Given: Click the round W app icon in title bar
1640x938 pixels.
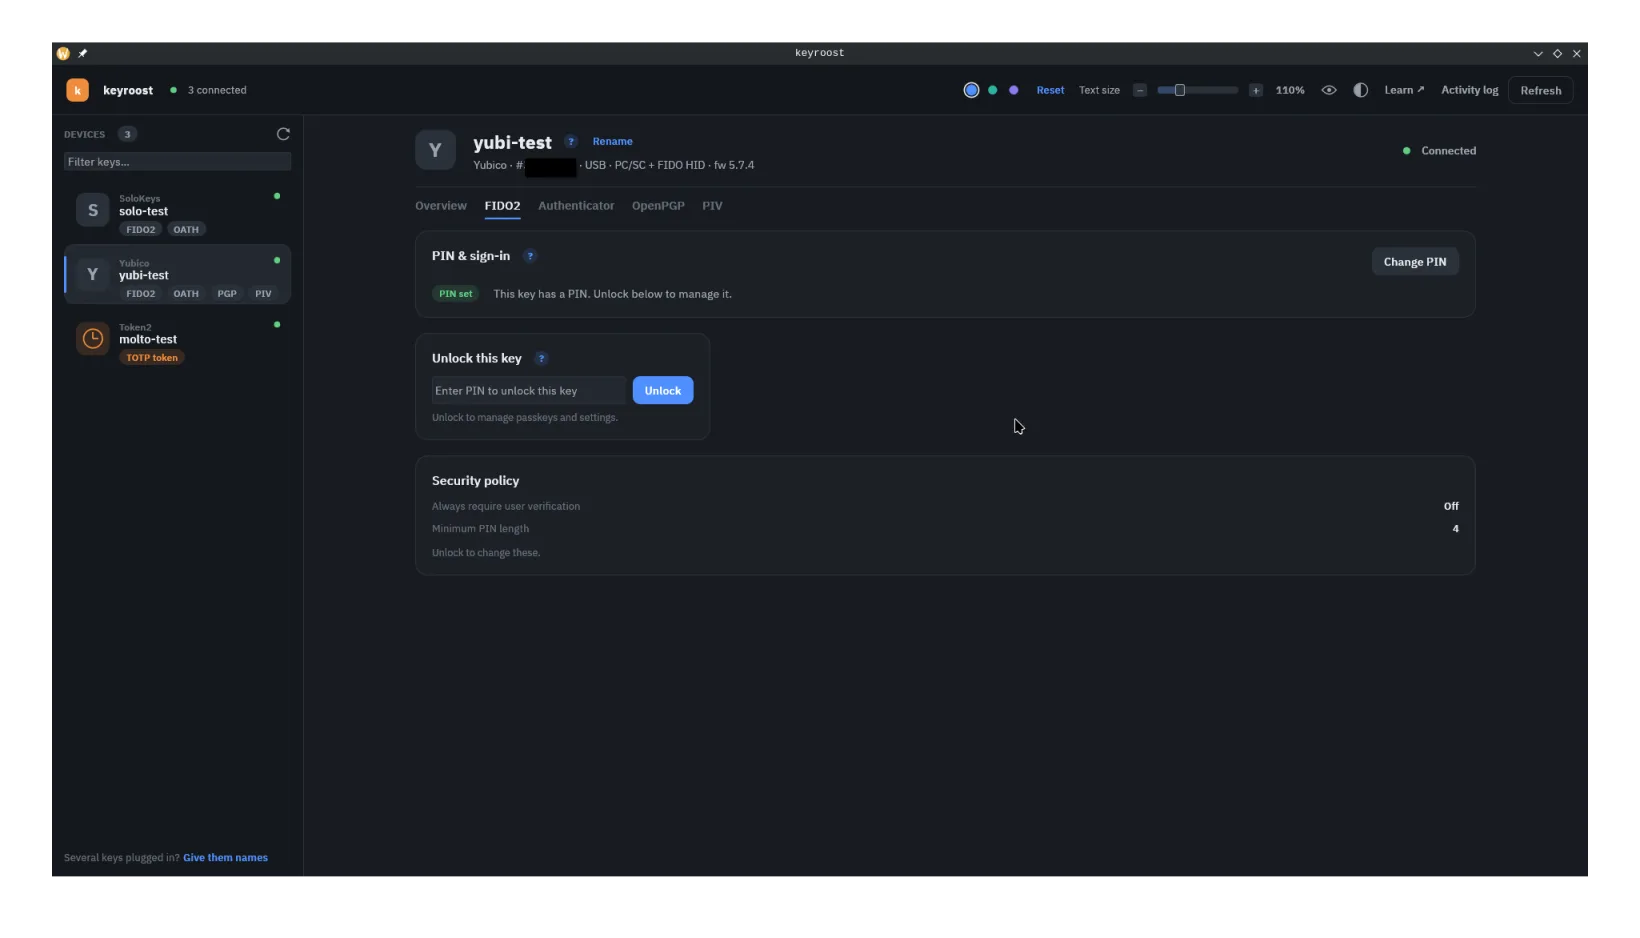Looking at the screenshot, I should (63, 53).
